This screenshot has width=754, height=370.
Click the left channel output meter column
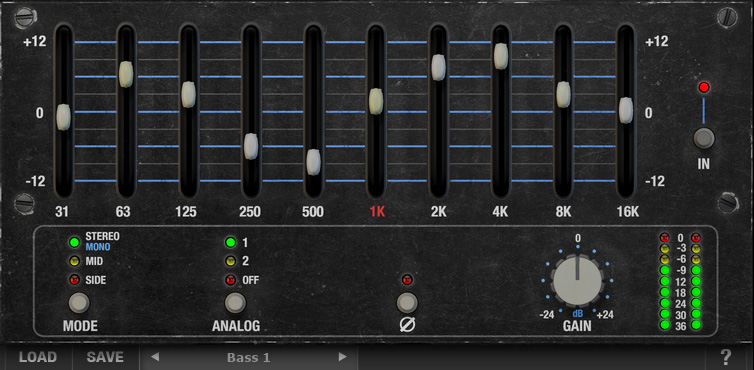pyautogui.click(x=665, y=281)
